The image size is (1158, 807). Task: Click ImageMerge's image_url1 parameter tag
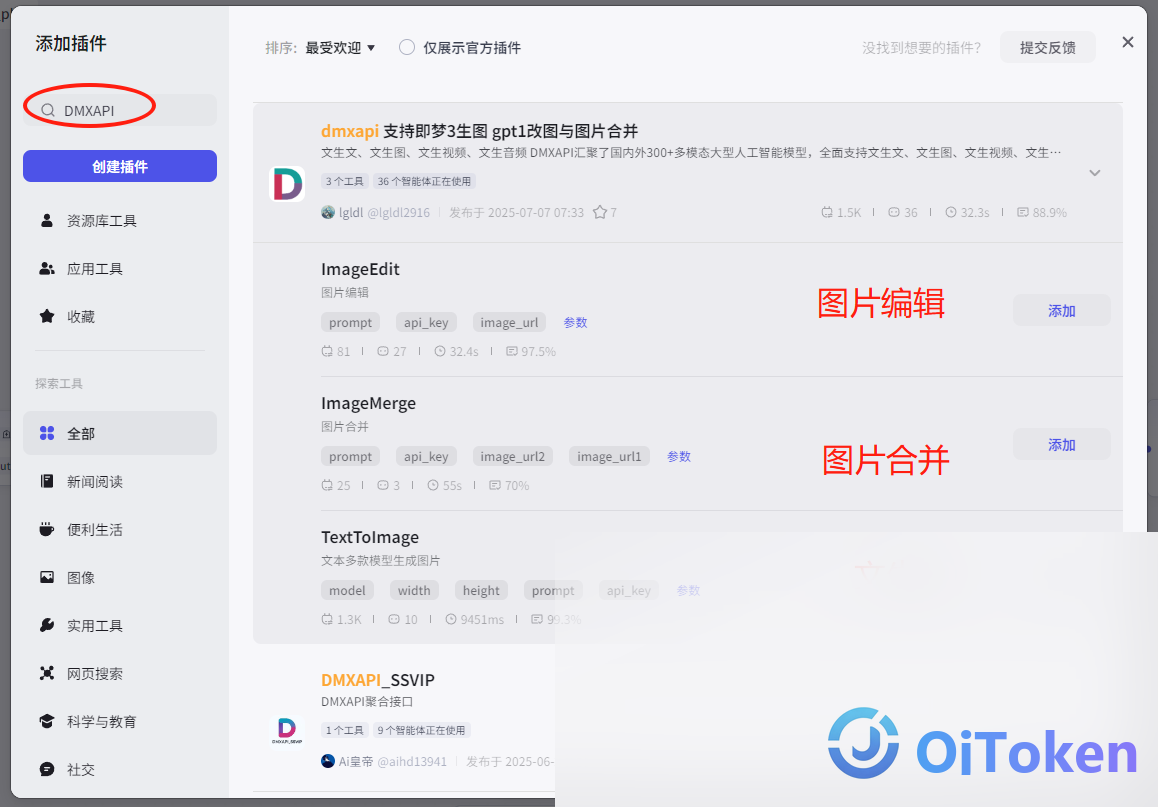[609, 456]
